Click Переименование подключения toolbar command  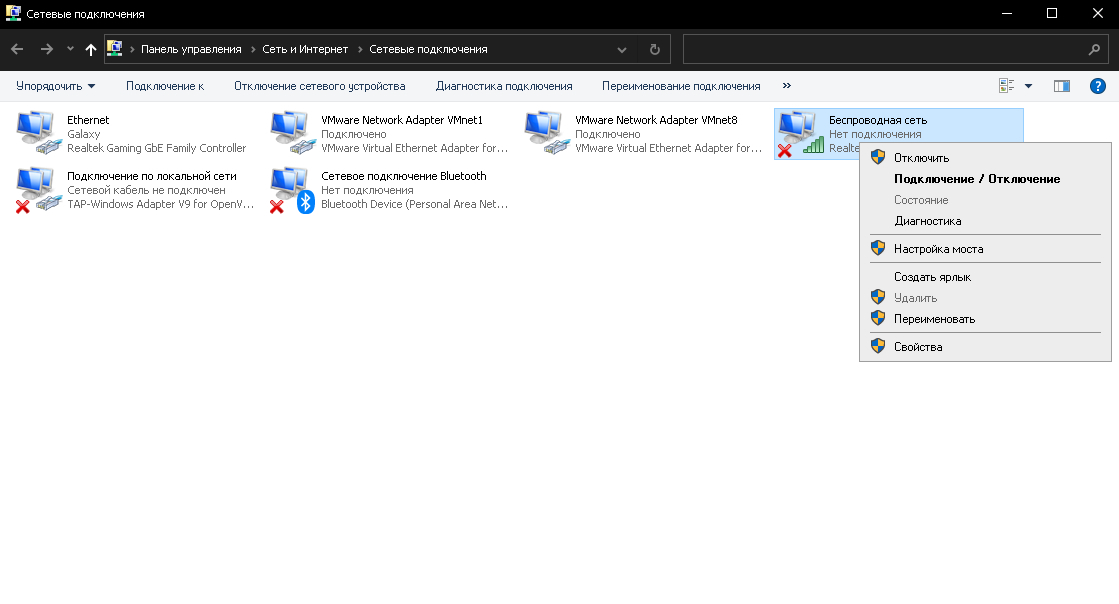coord(681,86)
